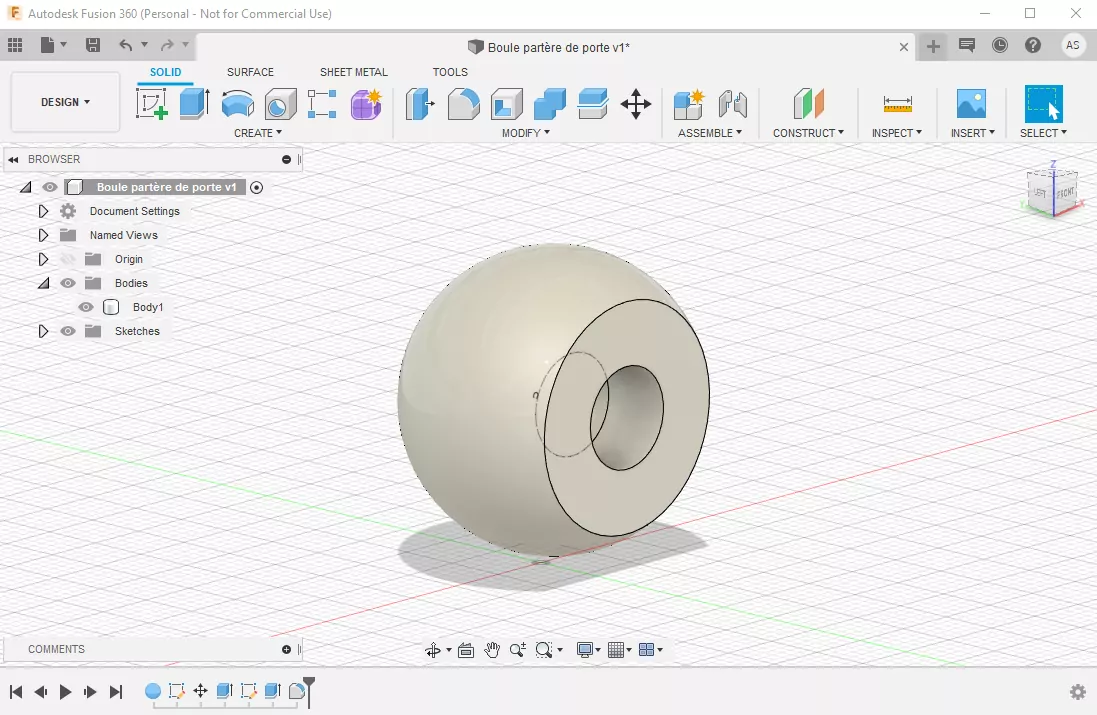Open a new design tab

click(x=933, y=47)
